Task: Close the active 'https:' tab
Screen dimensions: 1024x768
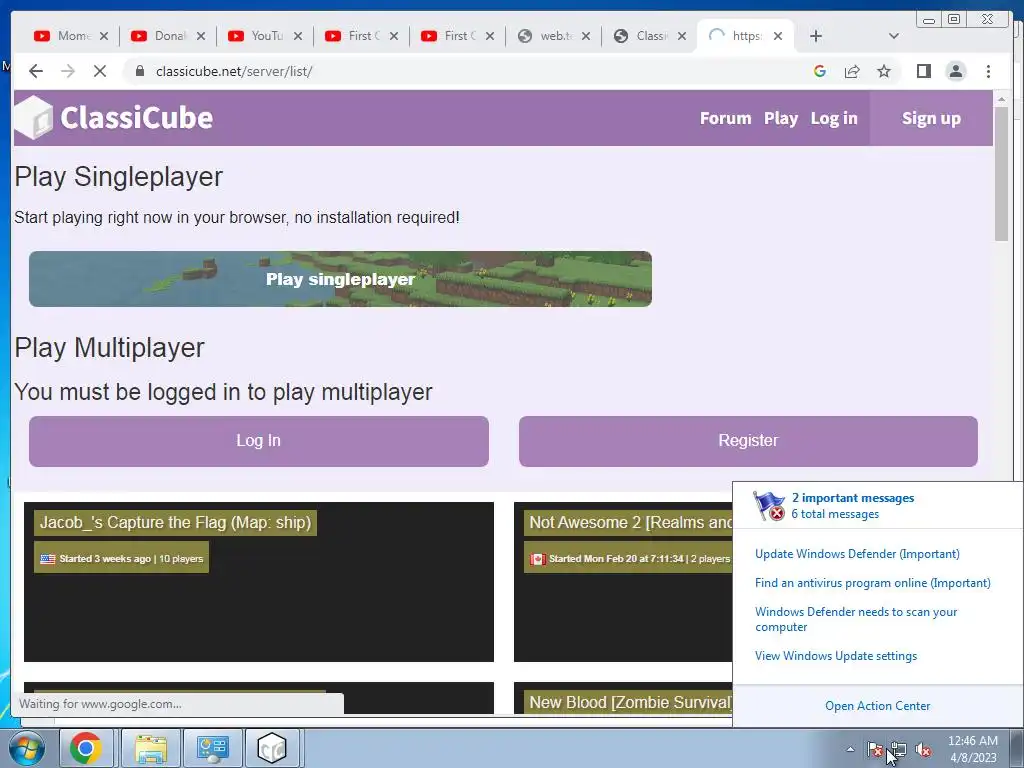Action: (778, 37)
